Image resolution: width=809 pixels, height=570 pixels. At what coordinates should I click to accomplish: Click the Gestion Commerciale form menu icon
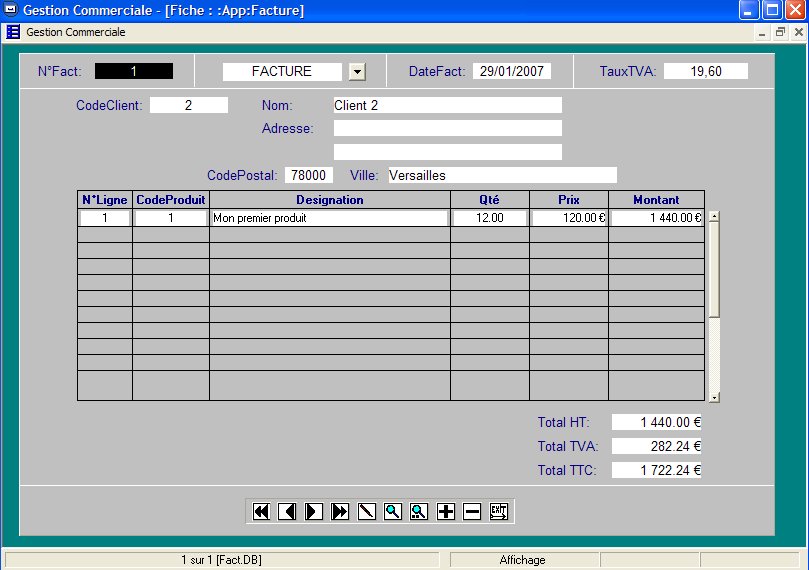click(x=13, y=32)
